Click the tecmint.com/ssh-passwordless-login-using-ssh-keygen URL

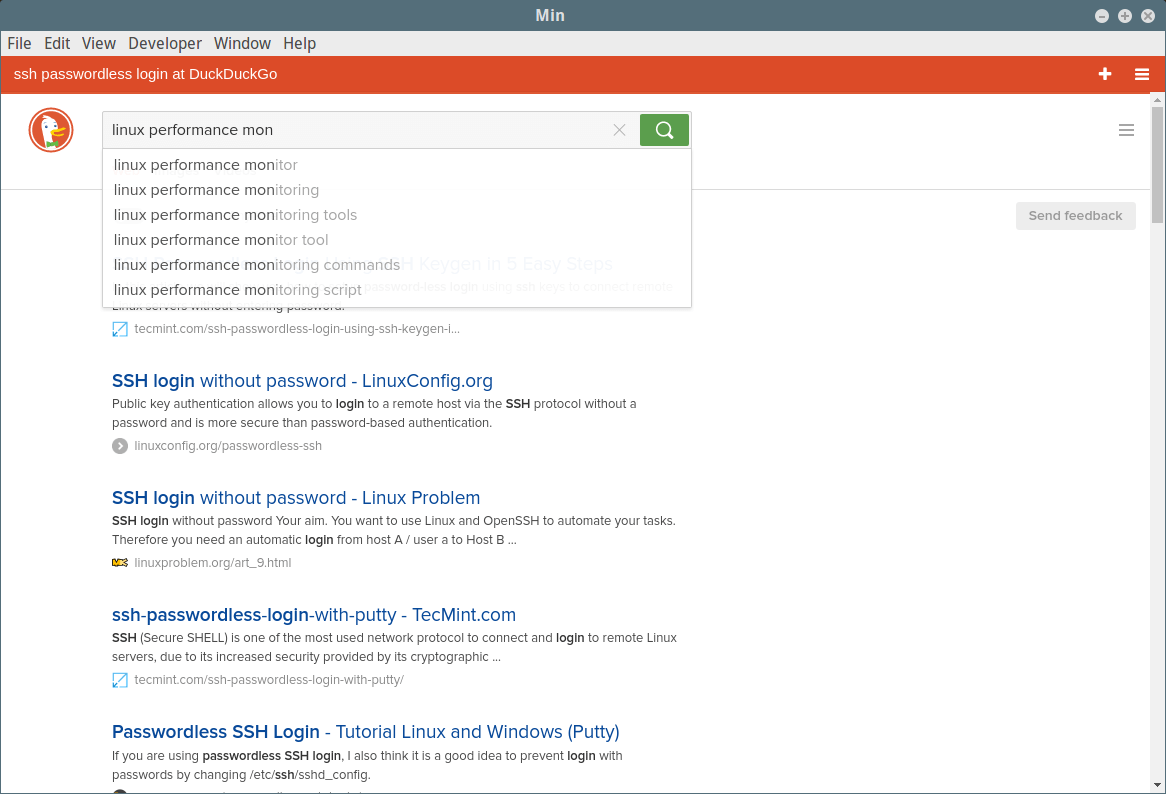pos(297,329)
